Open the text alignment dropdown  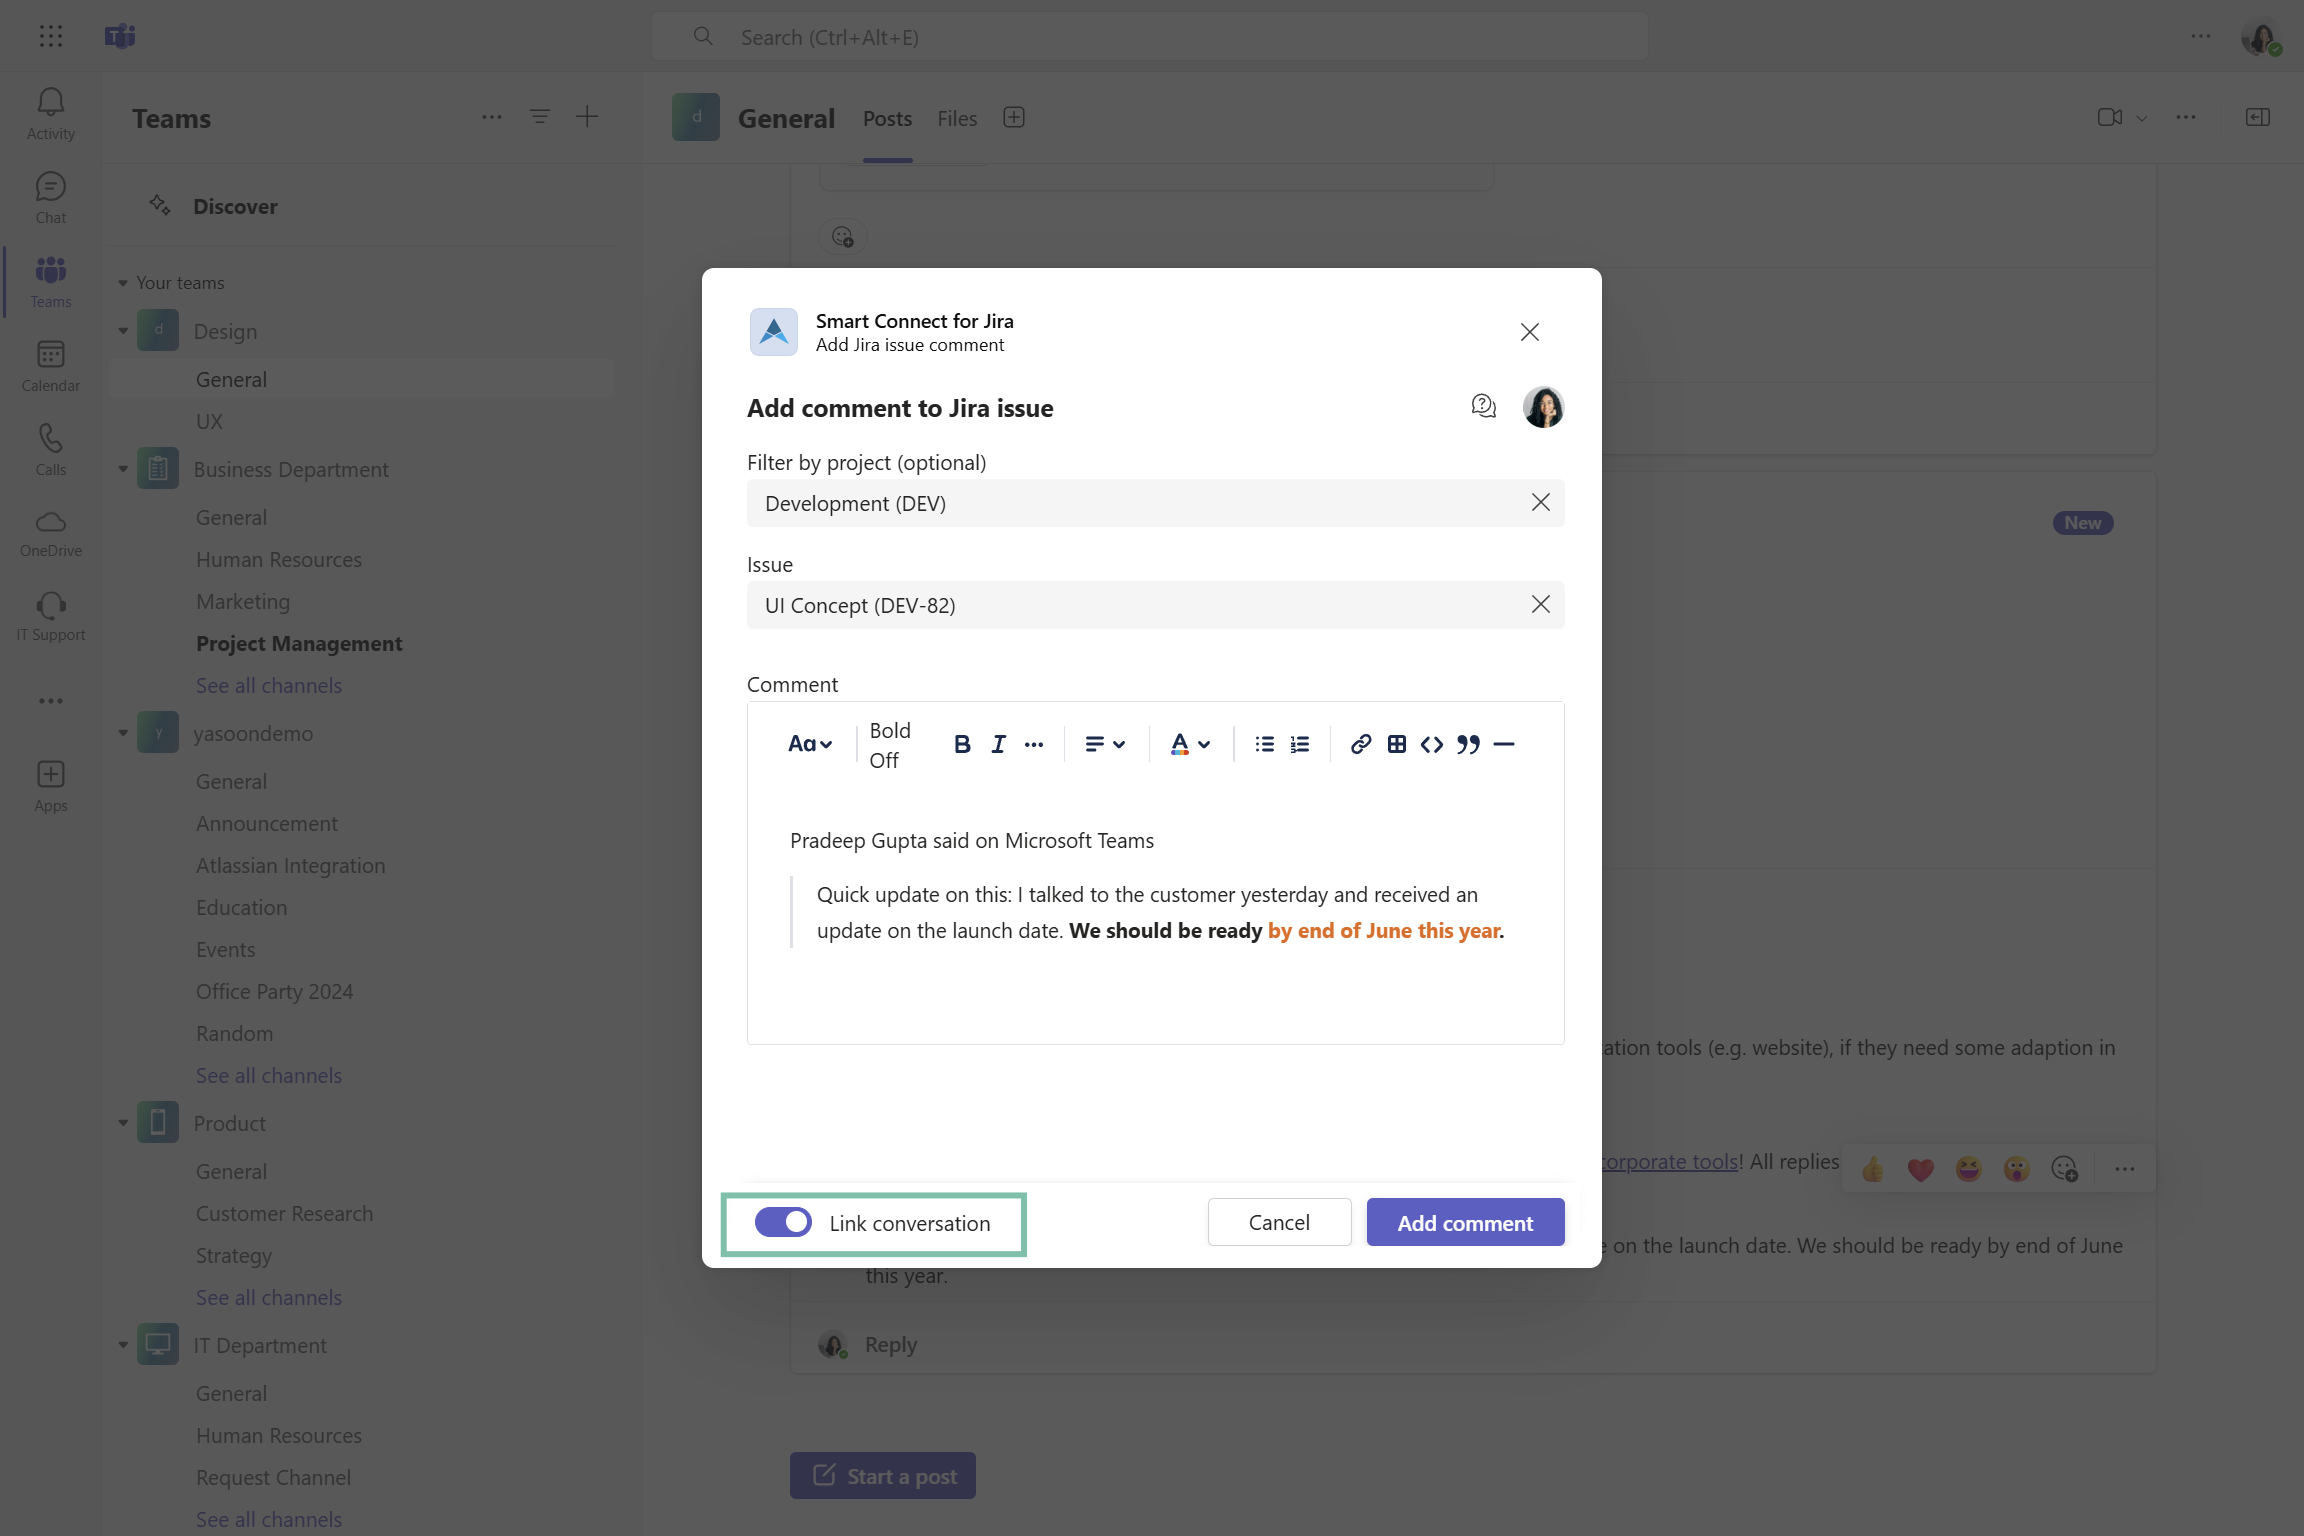pos(1105,744)
